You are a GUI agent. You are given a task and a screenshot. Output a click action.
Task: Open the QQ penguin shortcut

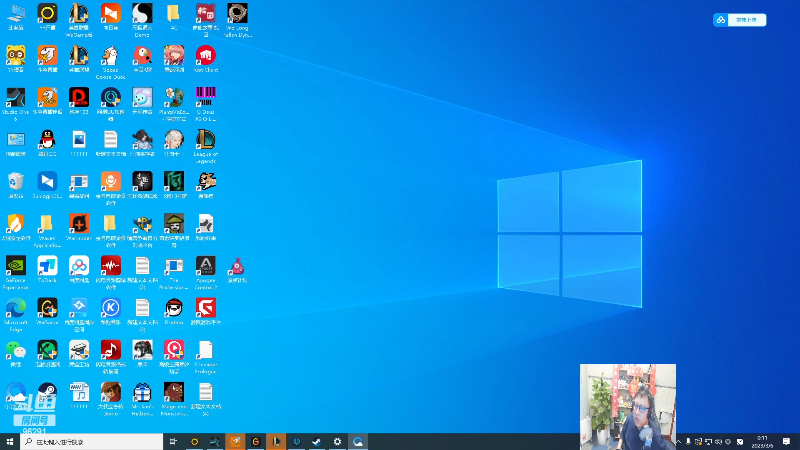(47, 140)
